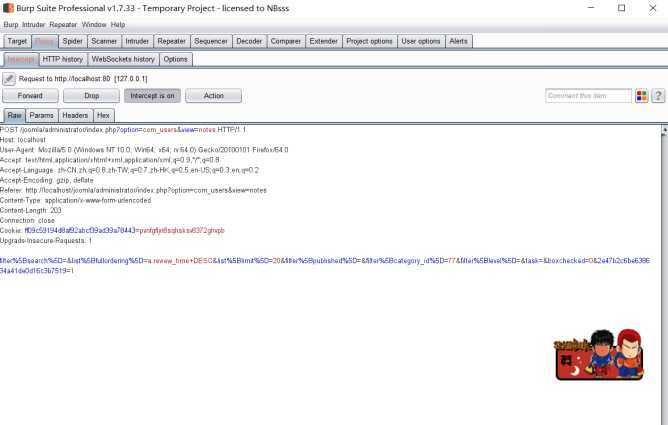Click the 'Accept-Encoding: gzip, deflate' line
The width and height of the screenshot is (668, 425).
click(46, 180)
